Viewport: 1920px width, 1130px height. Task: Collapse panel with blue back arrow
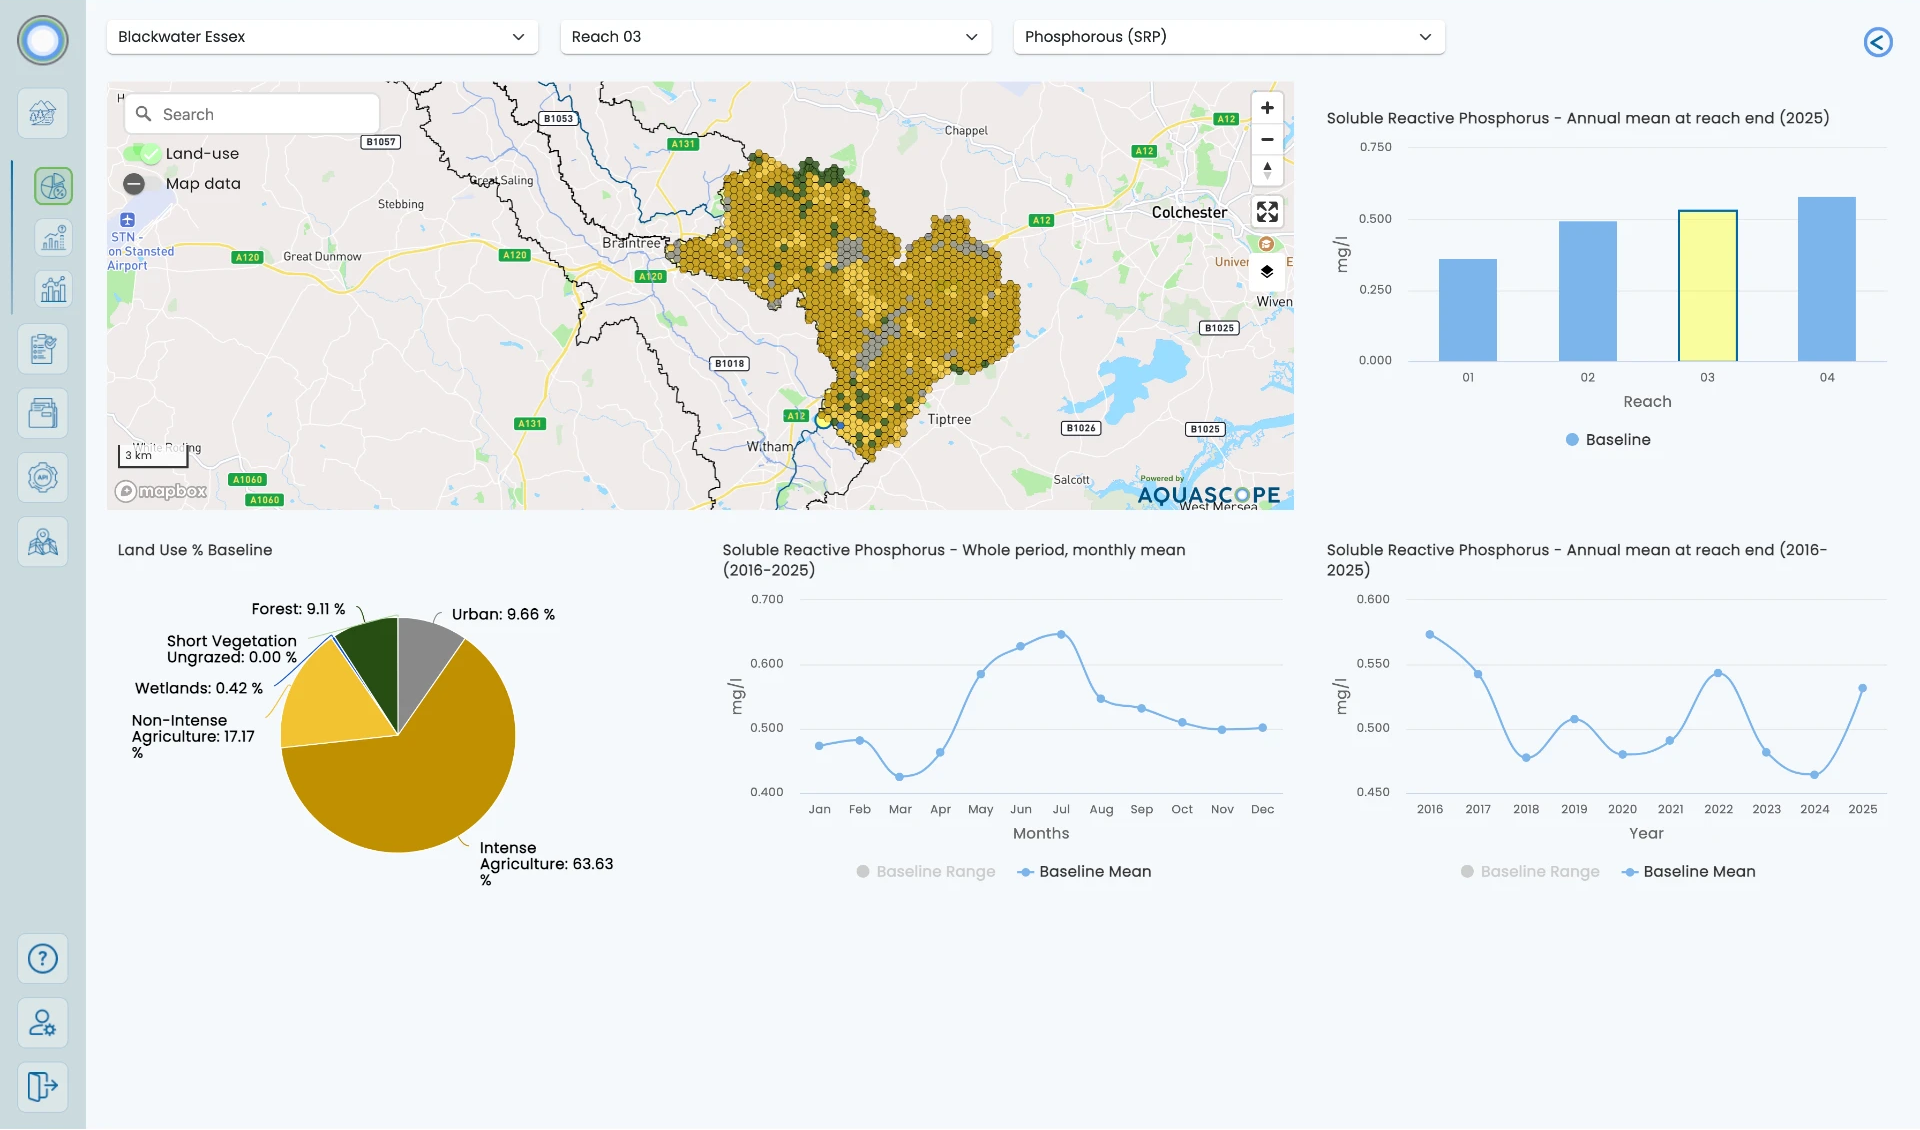[1878, 42]
